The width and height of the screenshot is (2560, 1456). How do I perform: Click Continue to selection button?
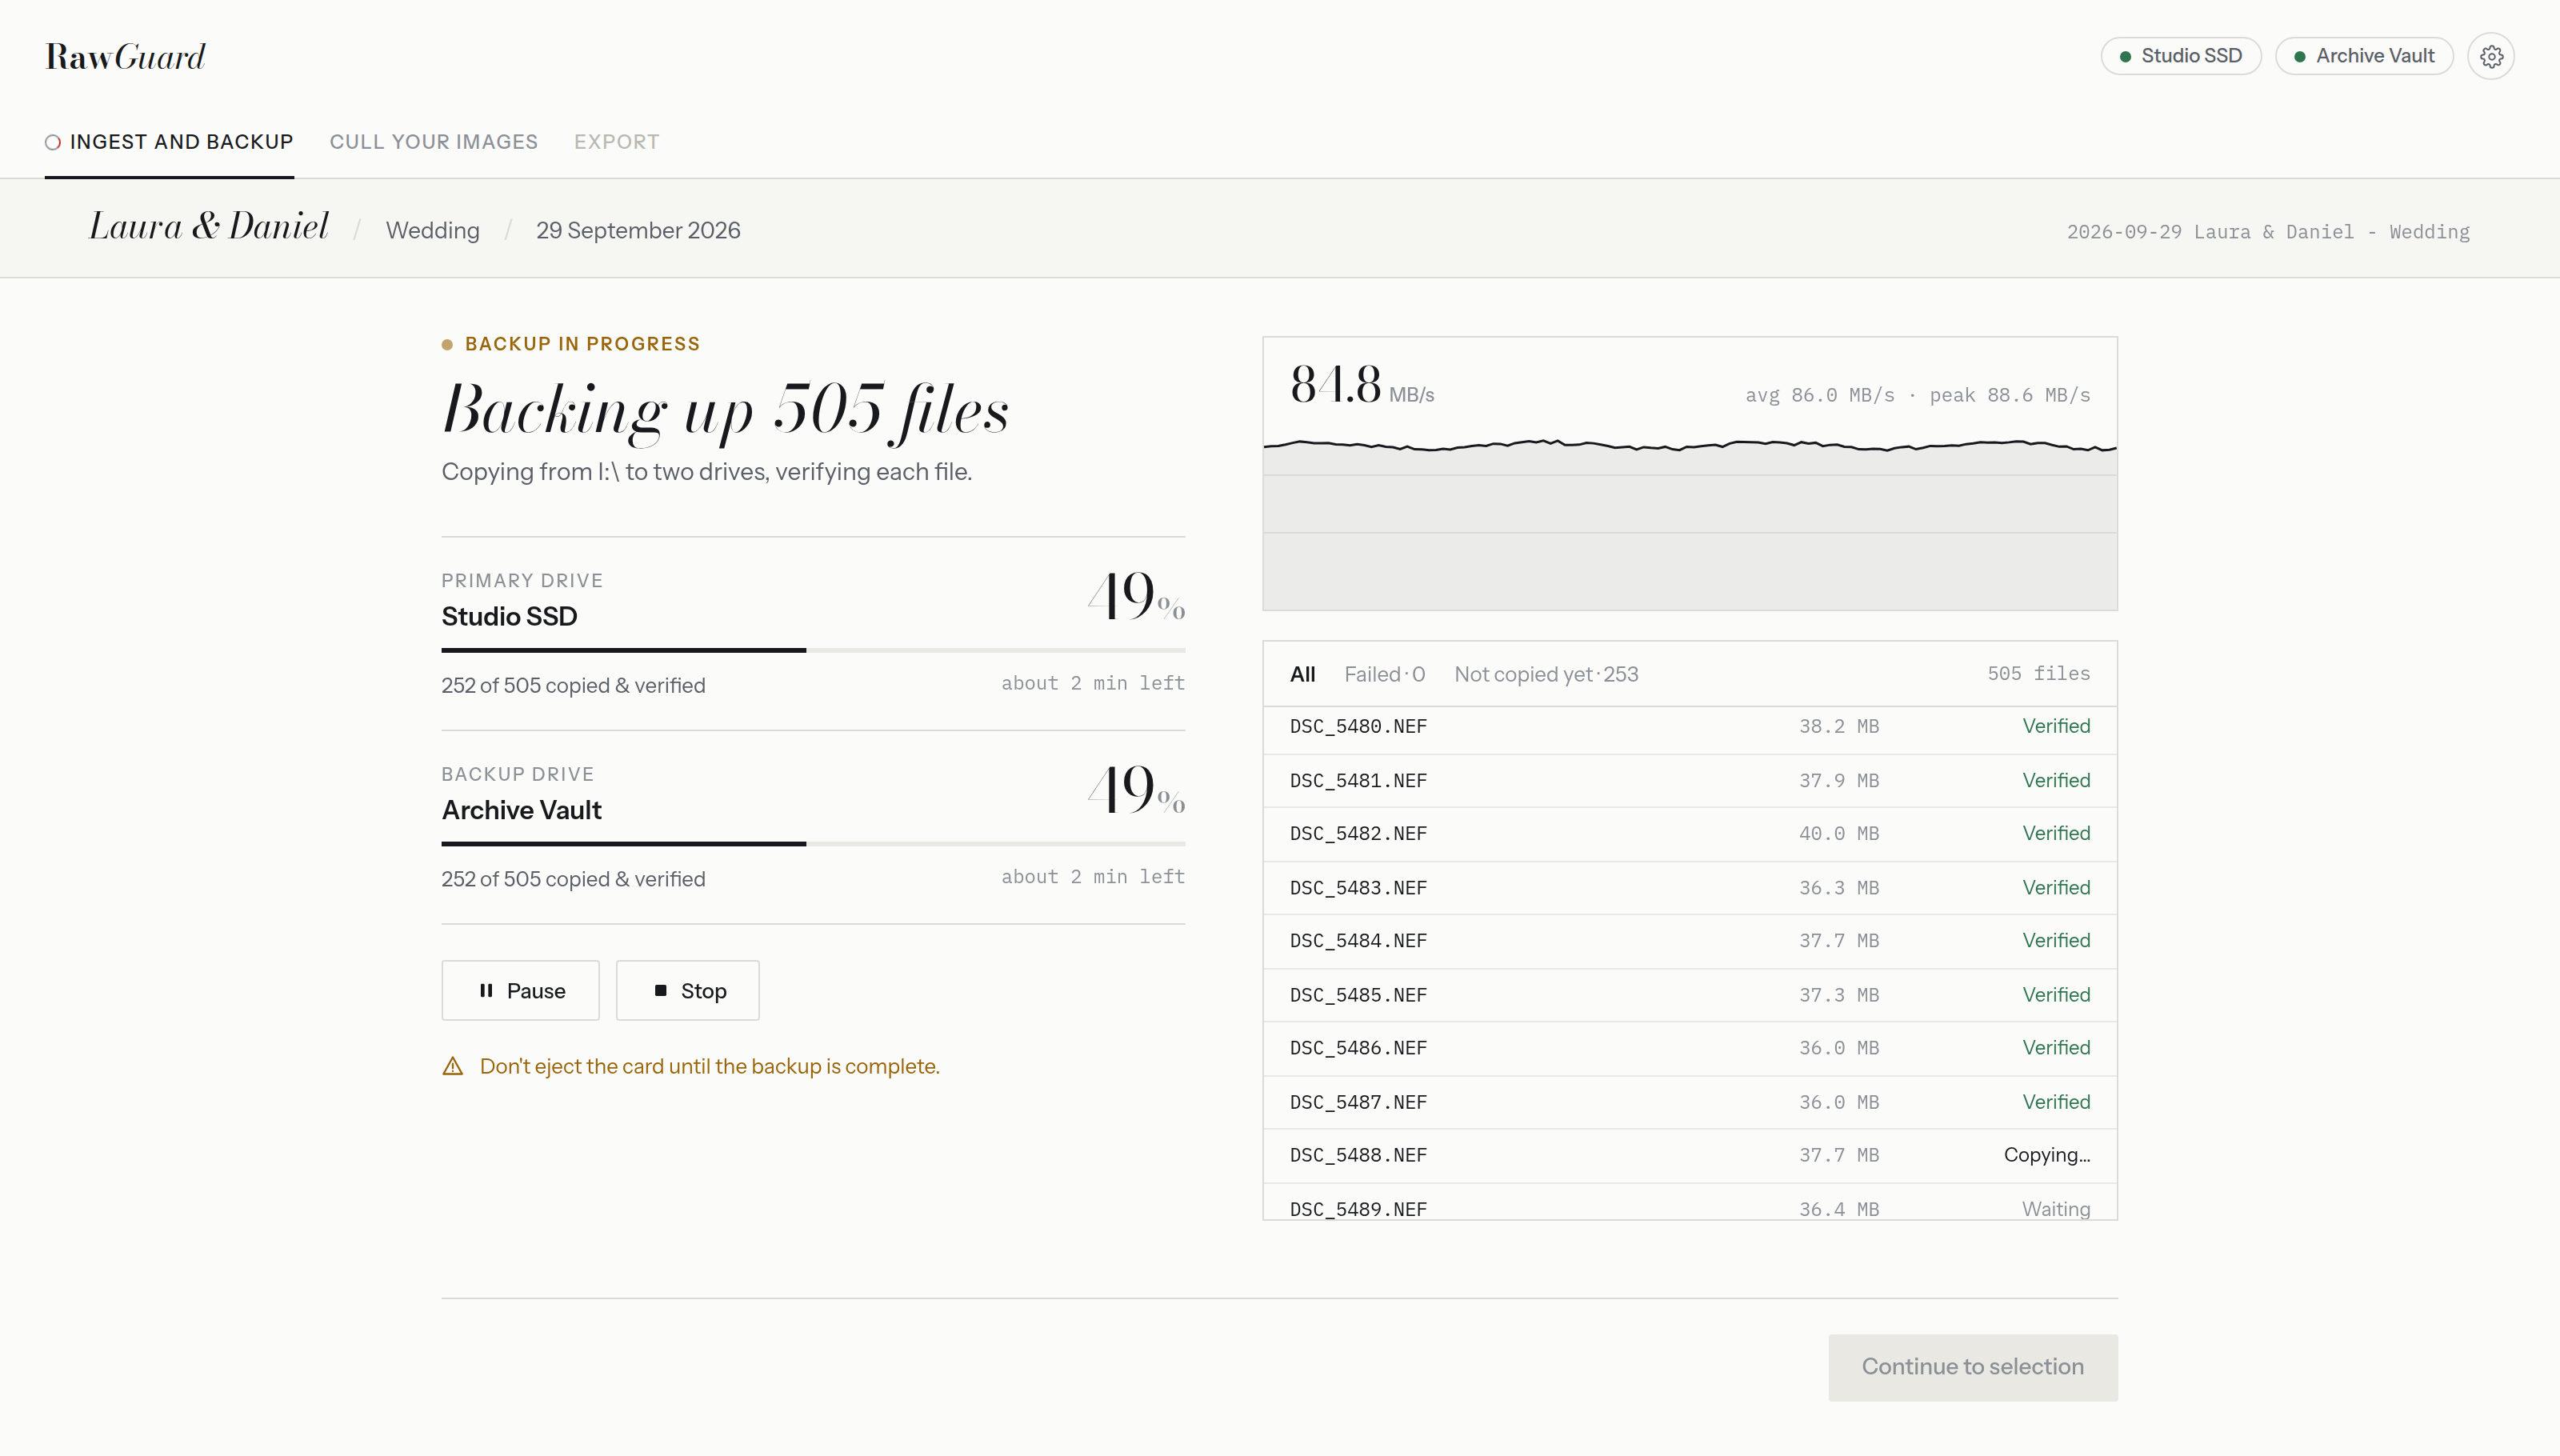[1972, 1367]
